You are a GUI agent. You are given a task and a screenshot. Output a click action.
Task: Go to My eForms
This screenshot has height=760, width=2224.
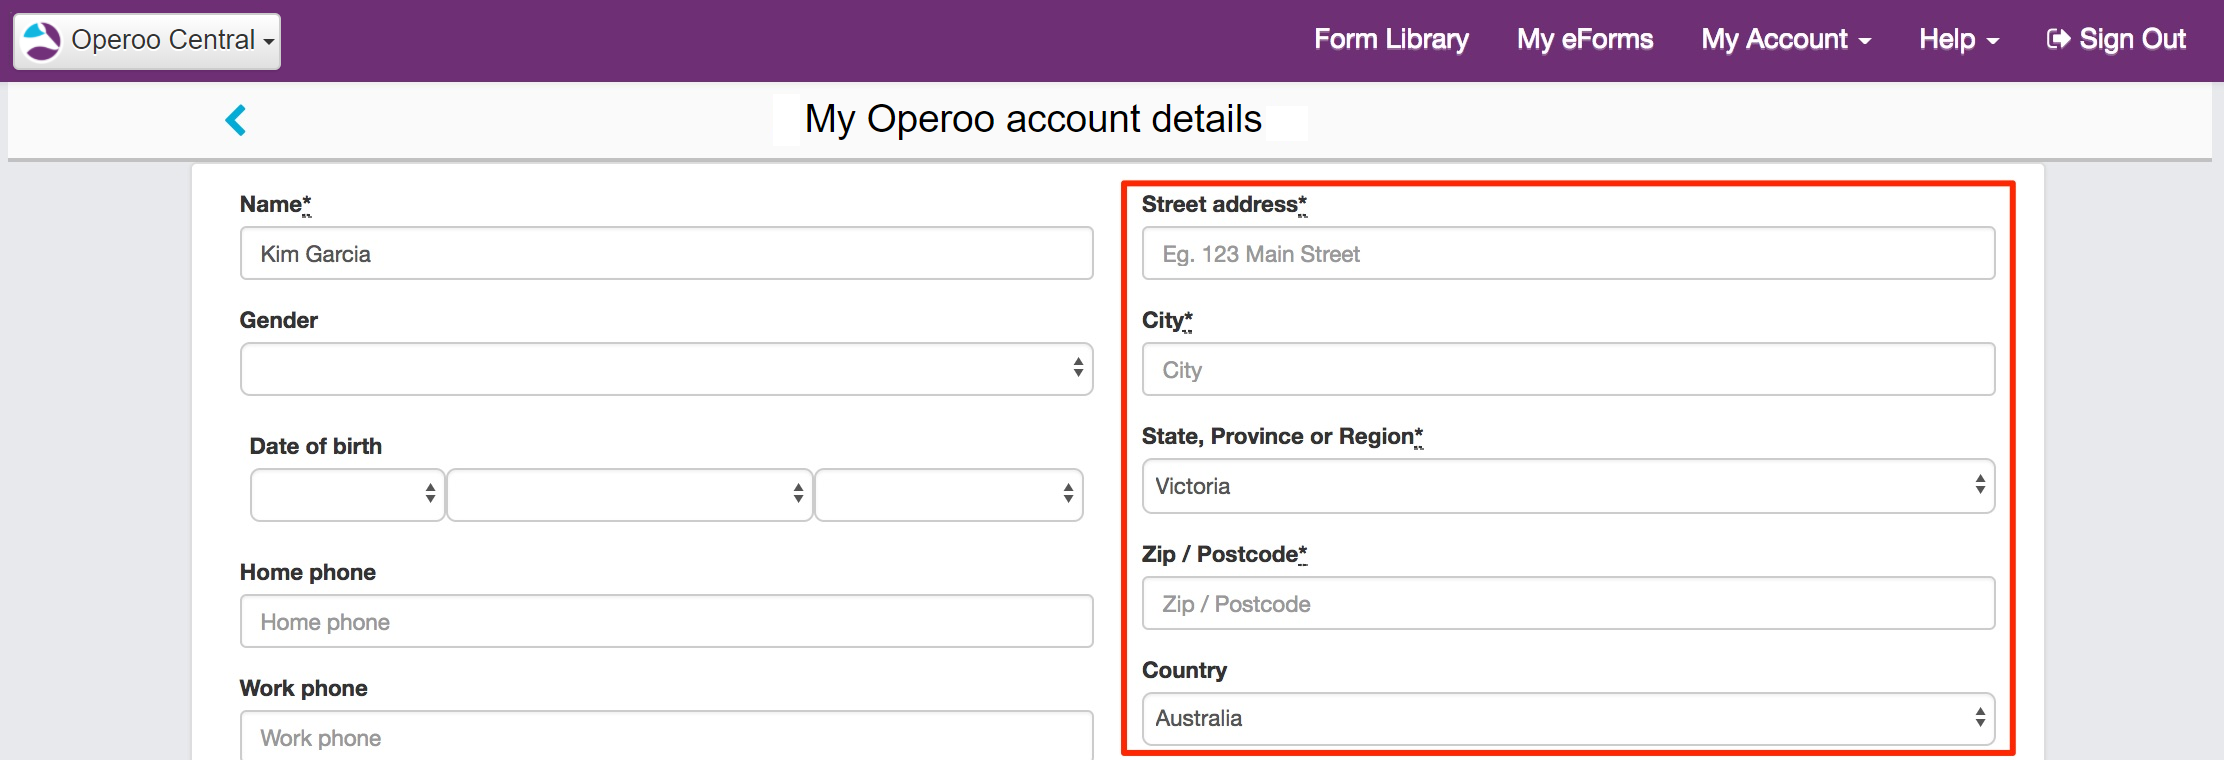pyautogui.click(x=1585, y=39)
